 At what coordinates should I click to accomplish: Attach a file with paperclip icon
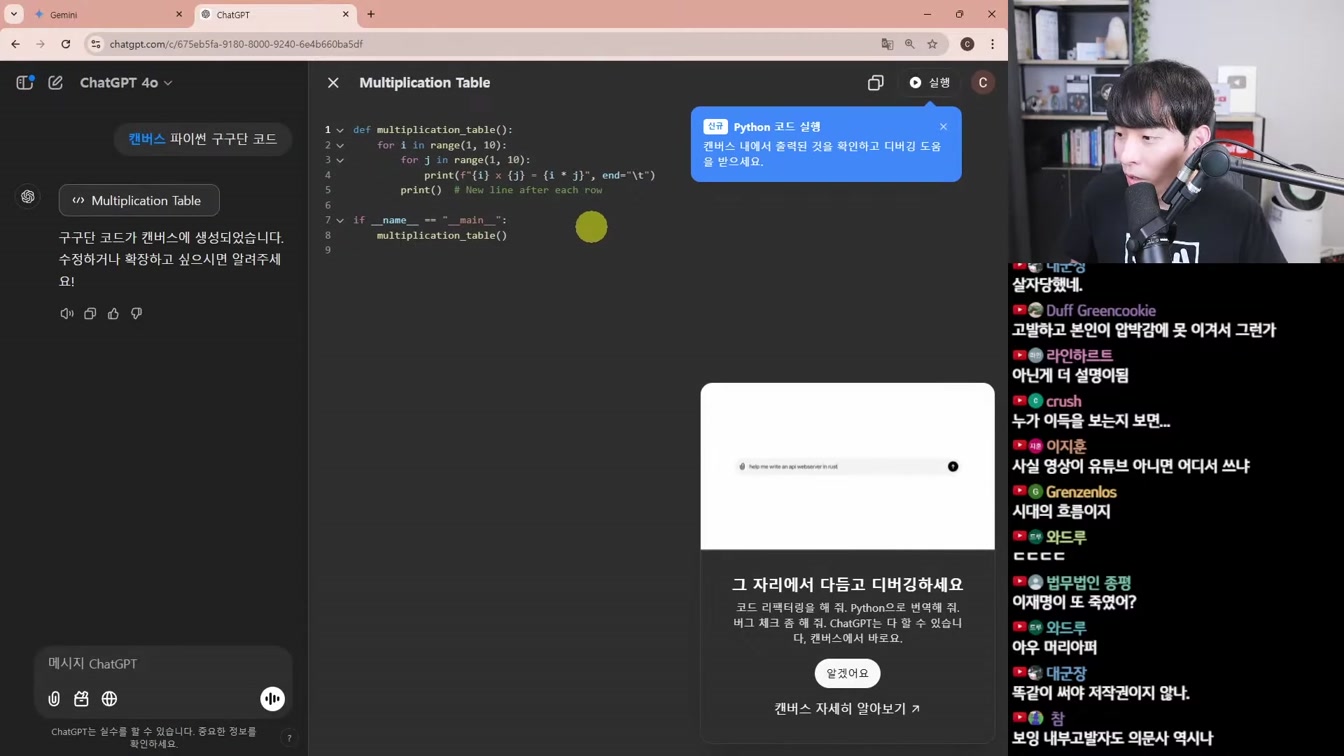[x=54, y=699]
